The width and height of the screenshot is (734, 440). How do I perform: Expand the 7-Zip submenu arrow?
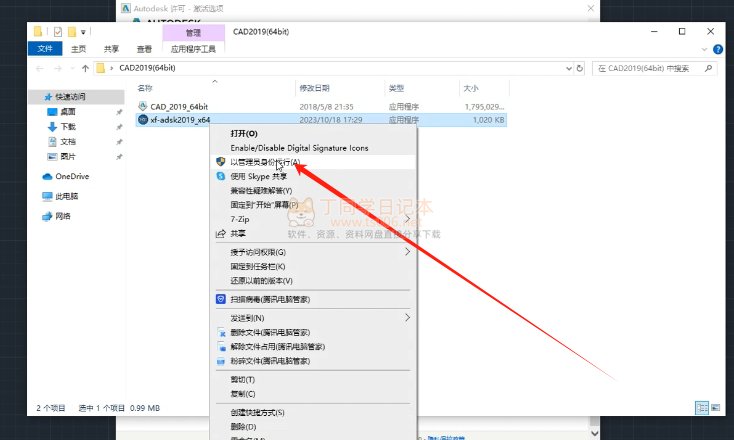point(407,219)
